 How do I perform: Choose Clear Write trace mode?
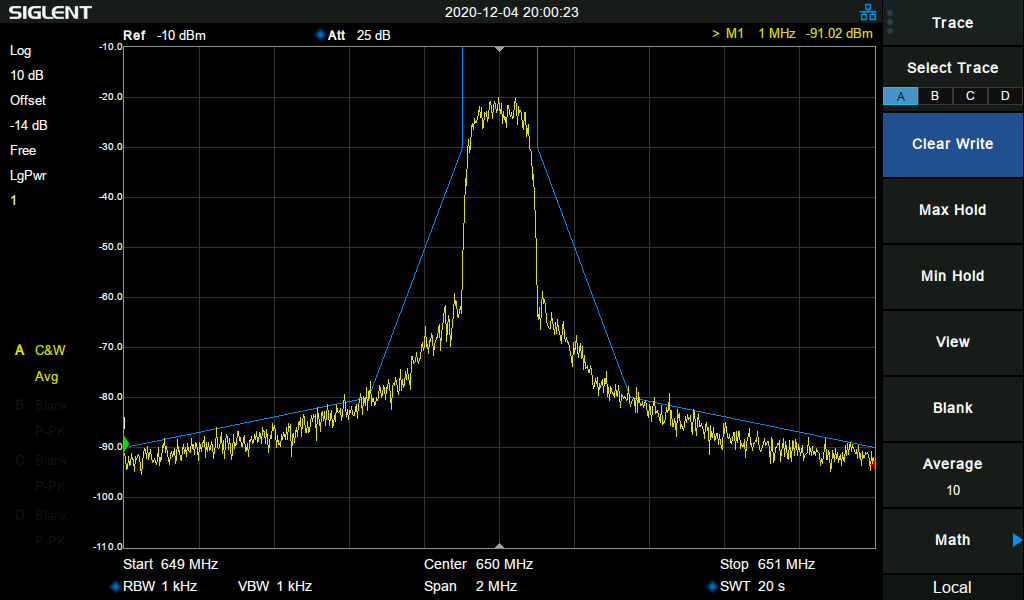(x=953, y=144)
